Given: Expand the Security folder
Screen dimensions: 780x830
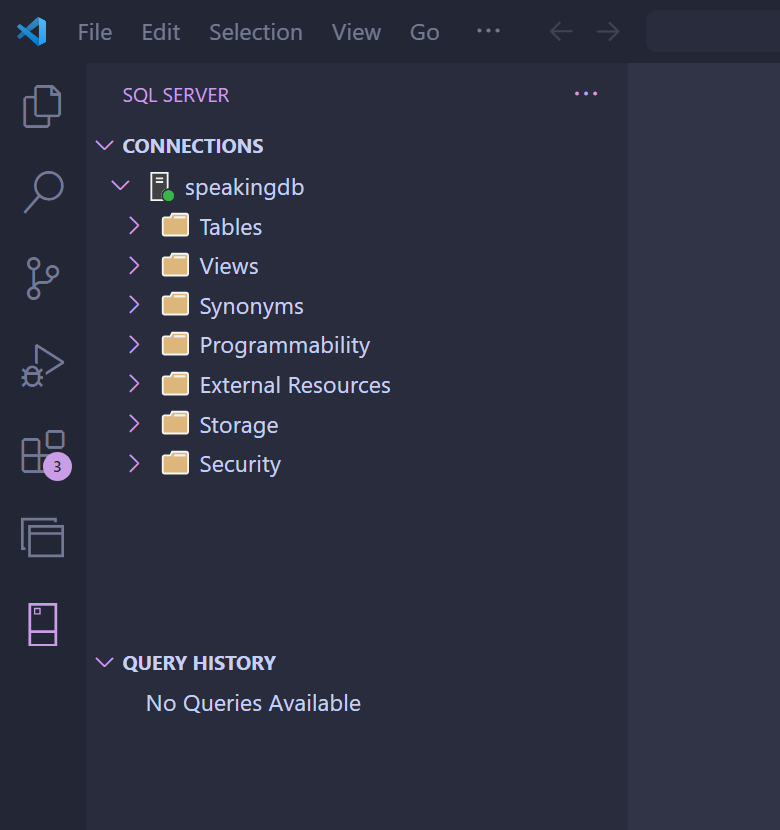Looking at the screenshot, I should click(x=134, y=463).
